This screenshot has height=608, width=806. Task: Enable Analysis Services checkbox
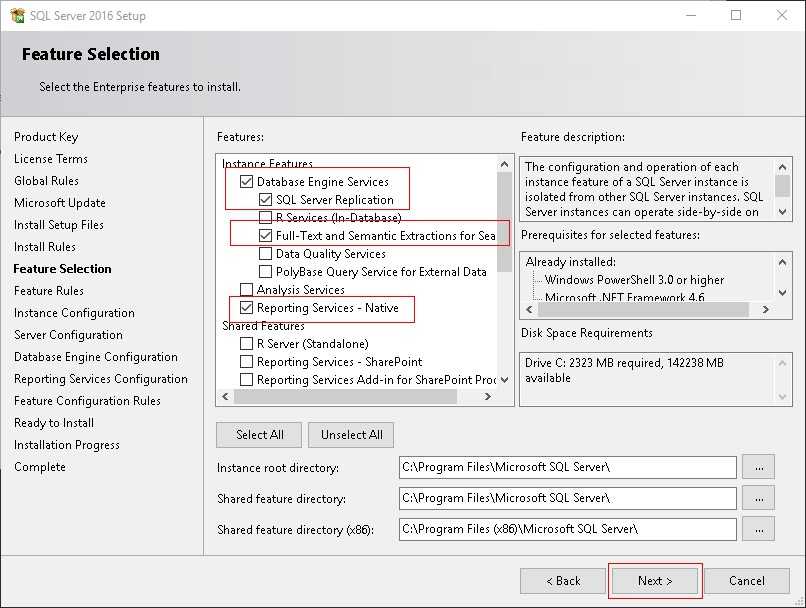point(246,289)
